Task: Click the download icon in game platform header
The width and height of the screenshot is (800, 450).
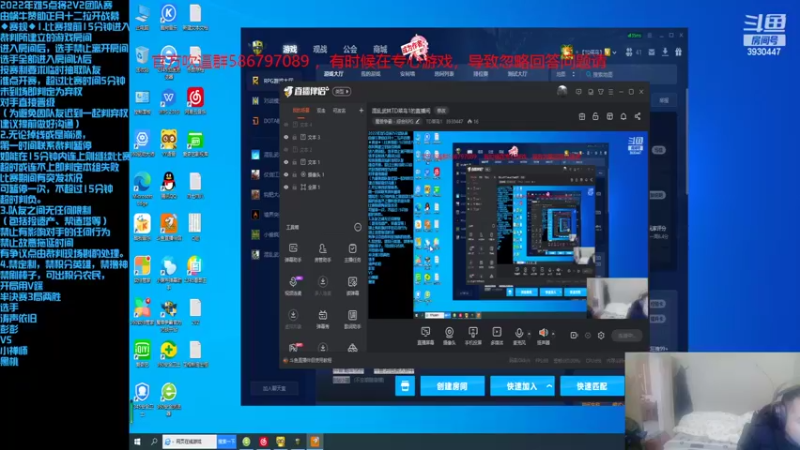Action: pyautogui.click(x=665, y=52)
